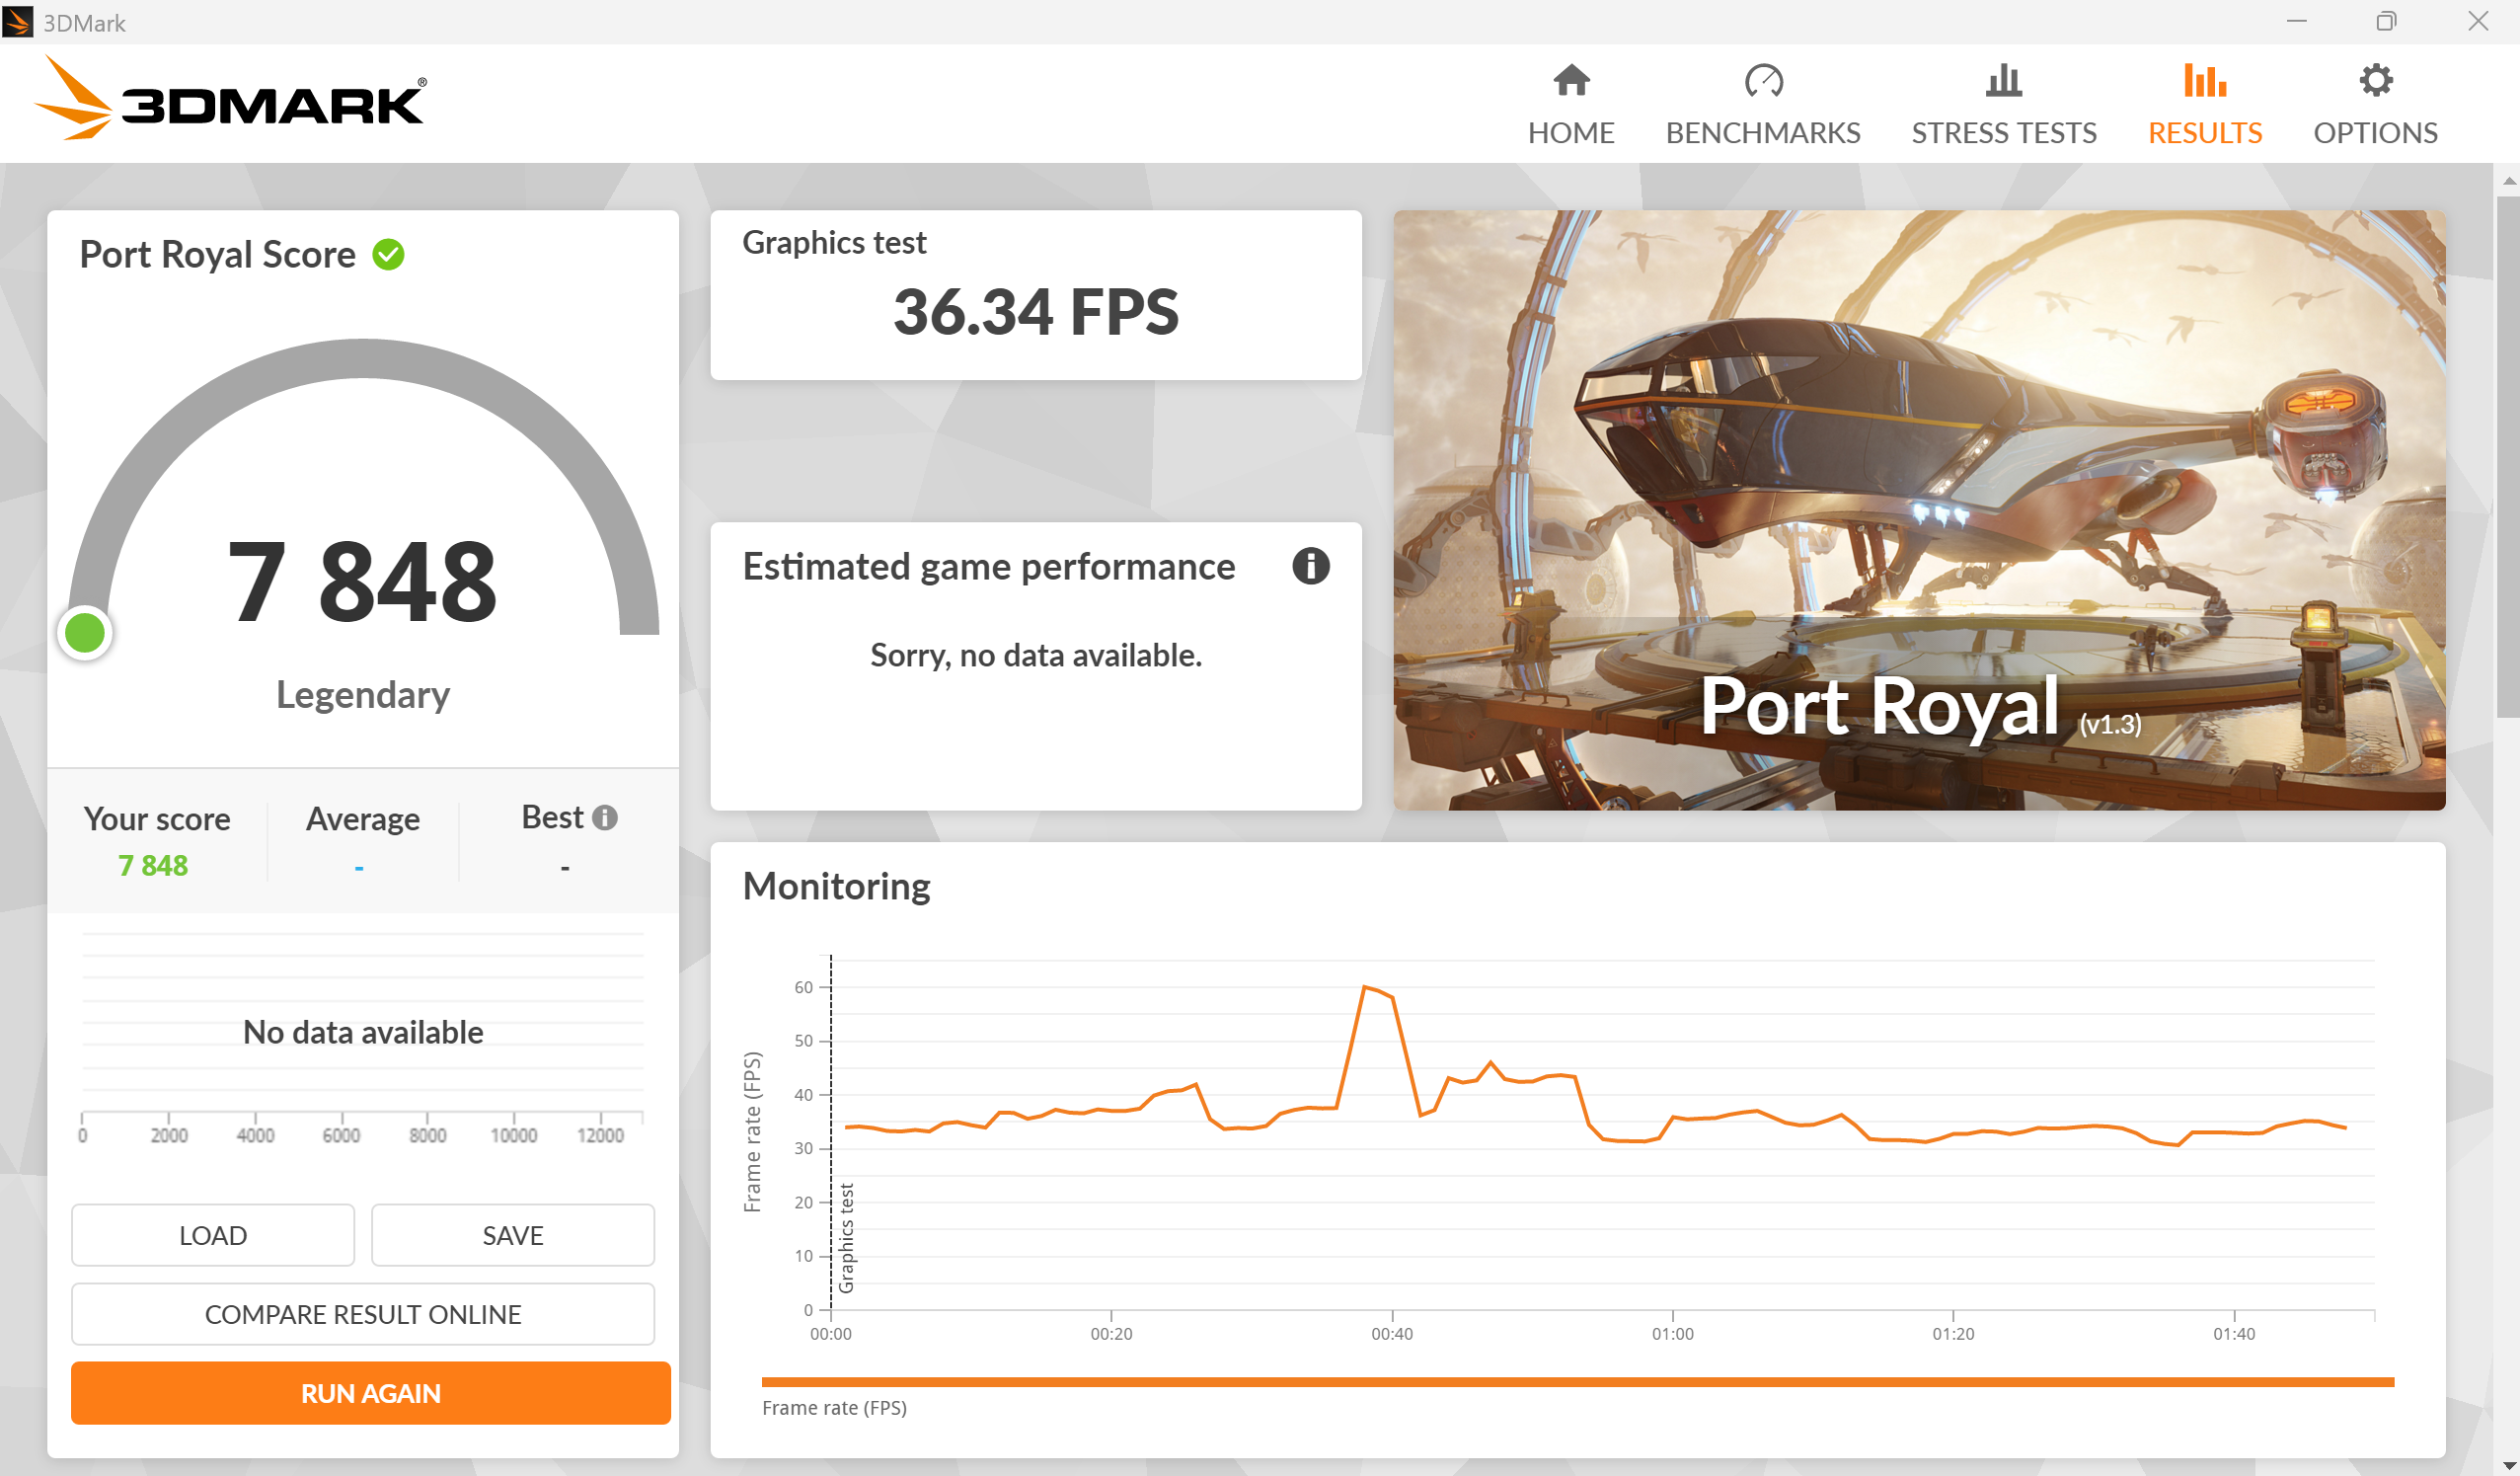Click the green score marker on gauge
Viewport: 2520px width, 1476px height.
coord(85,633)
